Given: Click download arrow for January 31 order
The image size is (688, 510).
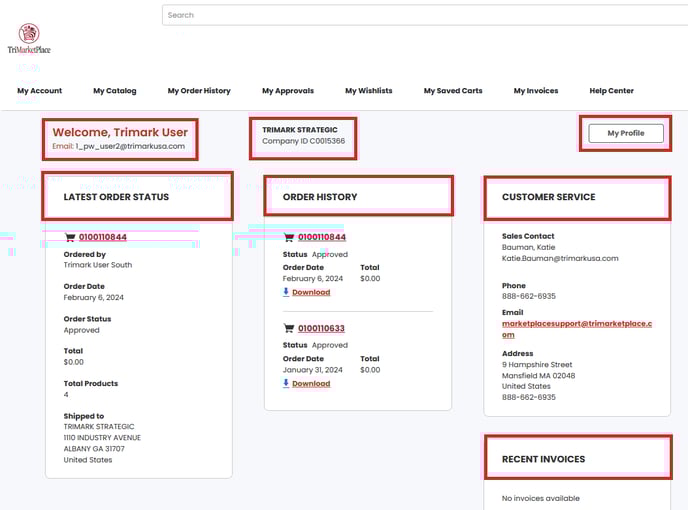Looking at the screenshot, I should (x=286, y=383).
